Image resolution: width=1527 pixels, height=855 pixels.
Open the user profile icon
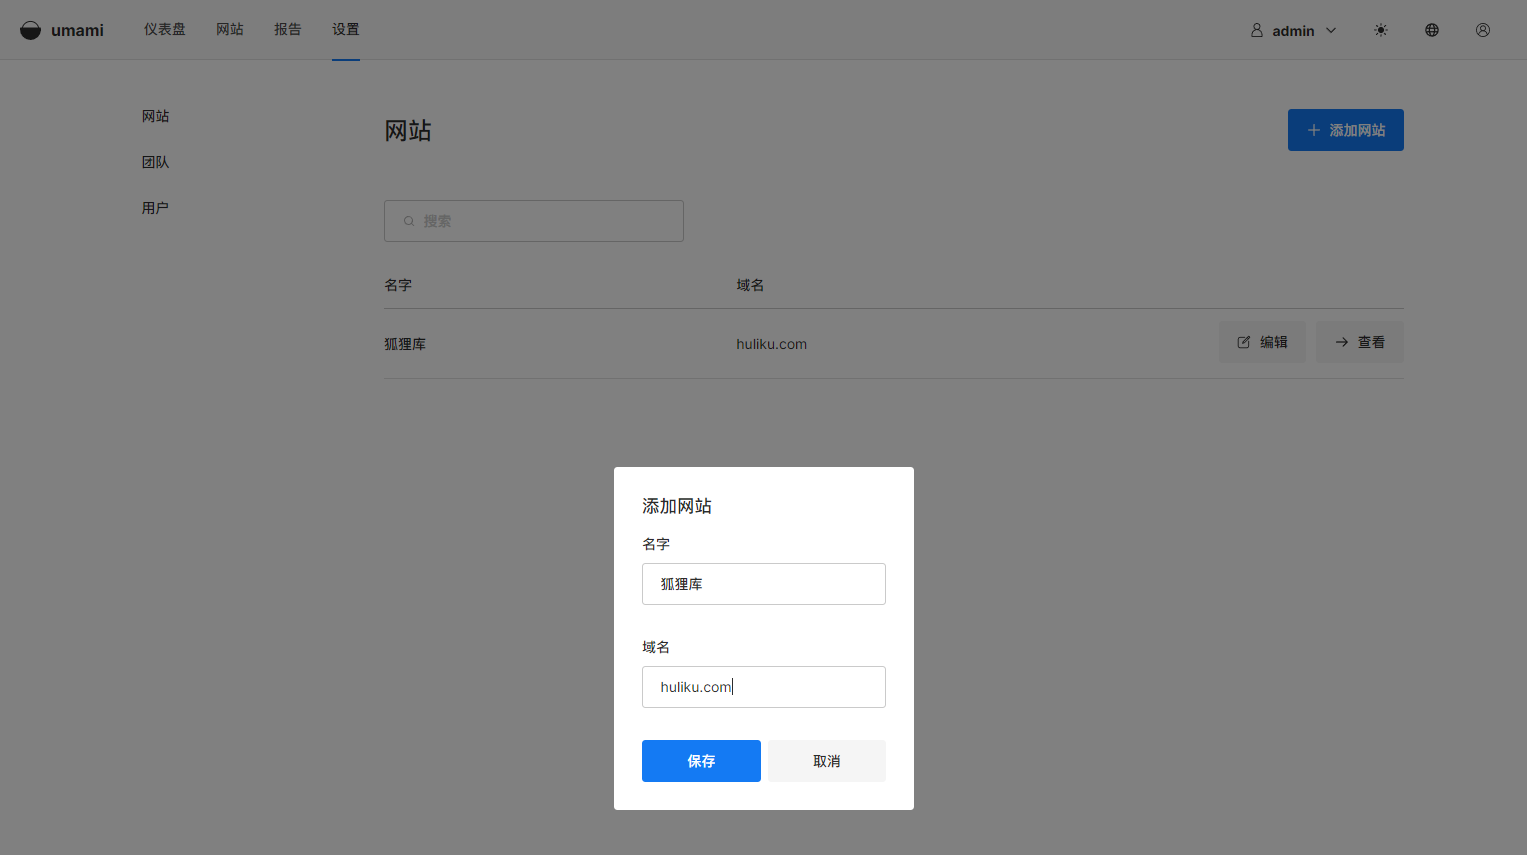(1483, 30)
